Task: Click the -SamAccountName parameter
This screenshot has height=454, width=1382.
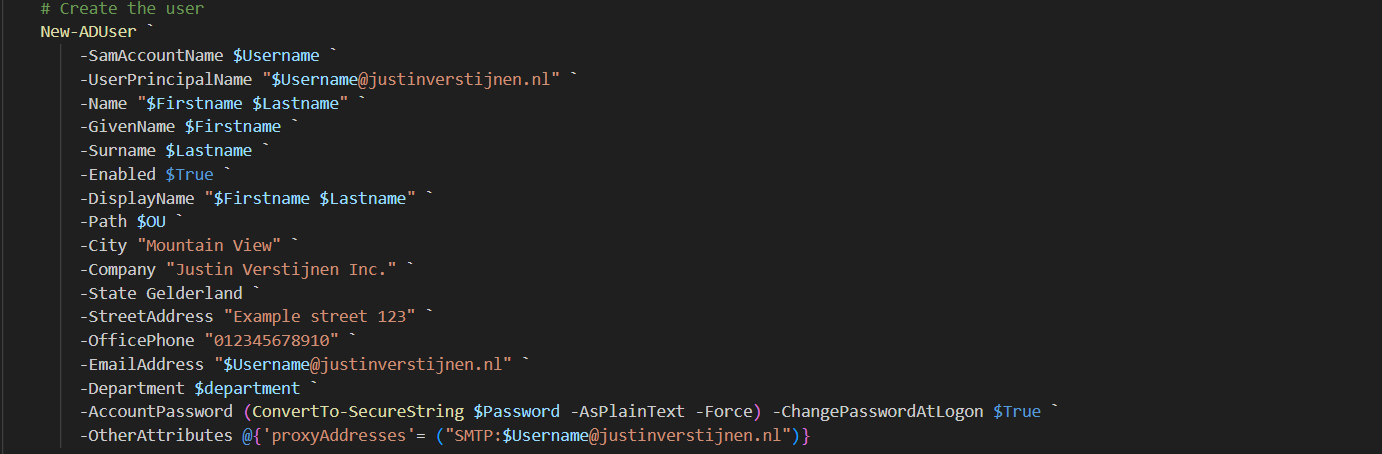Action: tap(152, 56)
